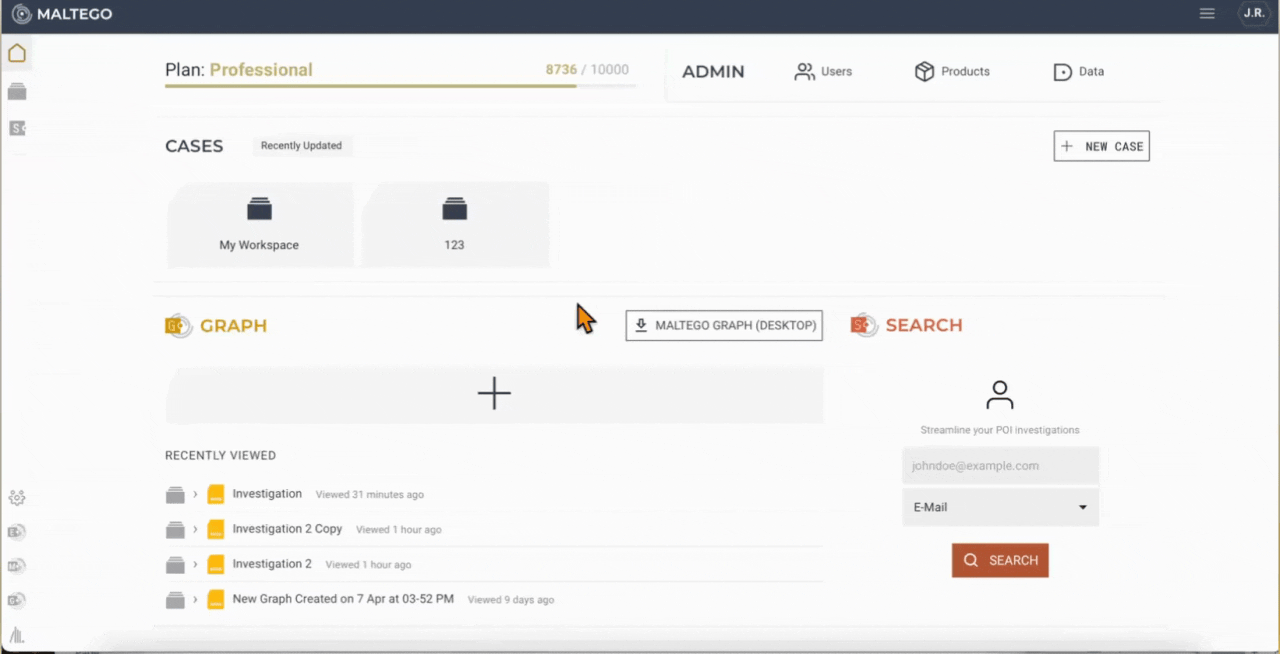
Task: Click the orange Search button
Action: point(1000,560)
